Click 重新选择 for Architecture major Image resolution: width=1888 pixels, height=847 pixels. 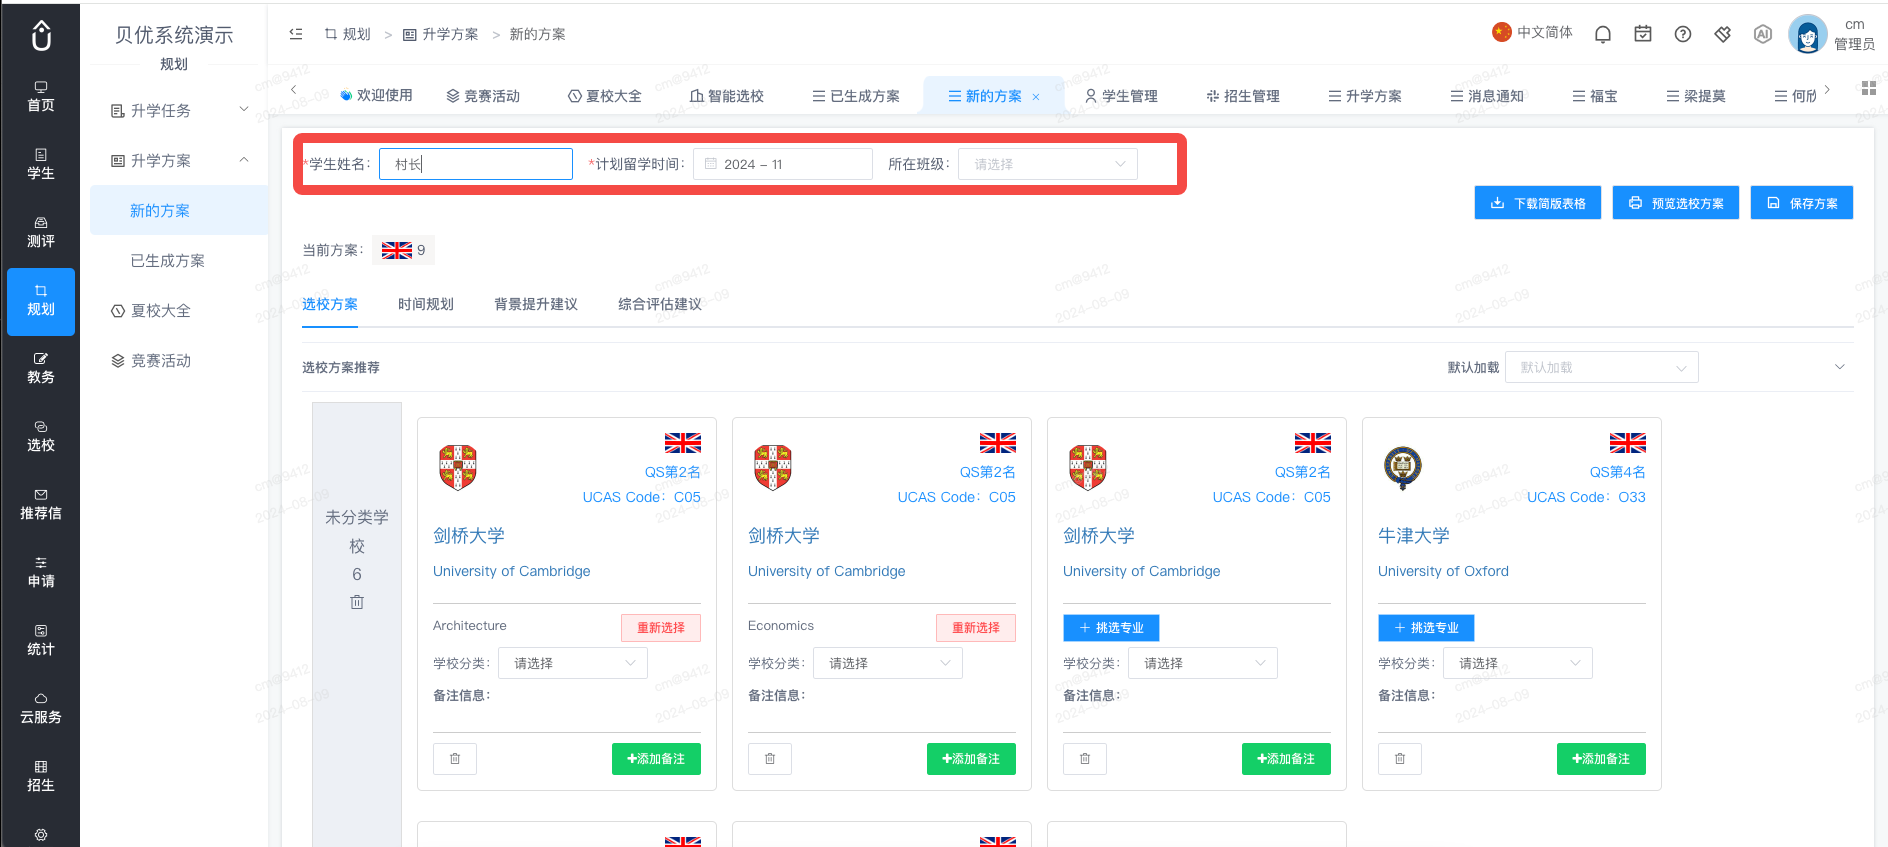click(661, 628)
